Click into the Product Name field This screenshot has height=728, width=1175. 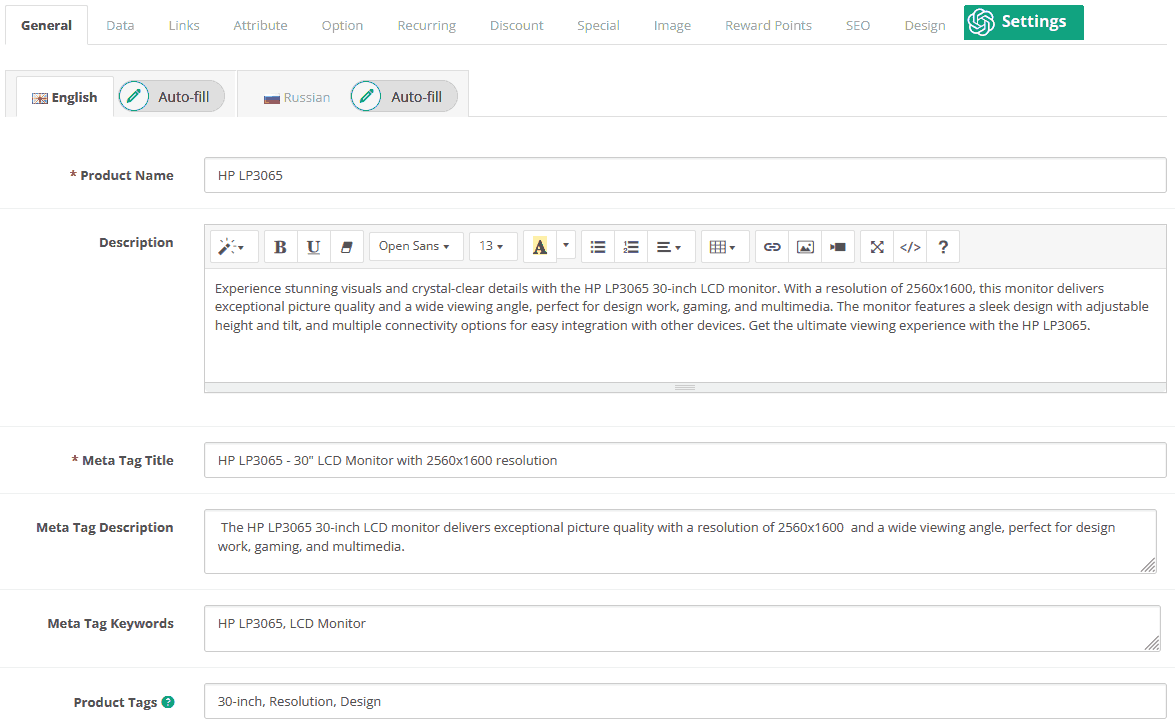[685, 175]
